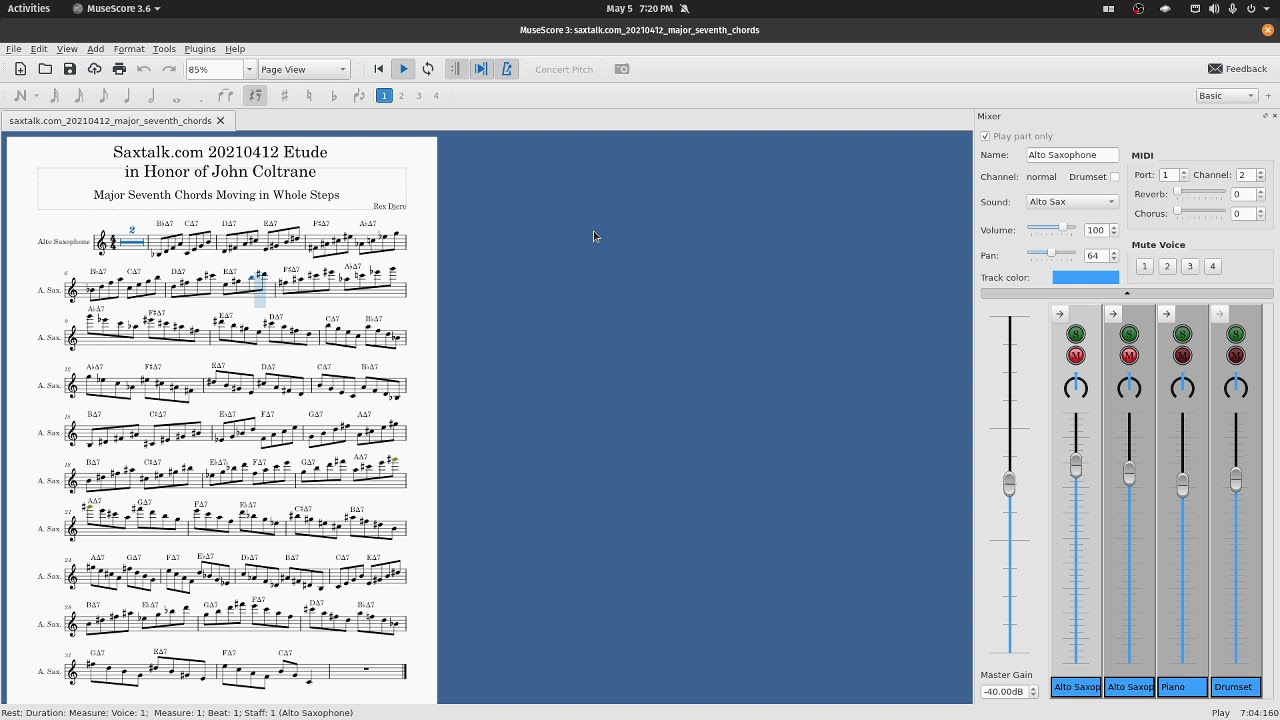Screen dimensions: 1280x720
Task: Apply natural accidental
Action: click(309, 96)
